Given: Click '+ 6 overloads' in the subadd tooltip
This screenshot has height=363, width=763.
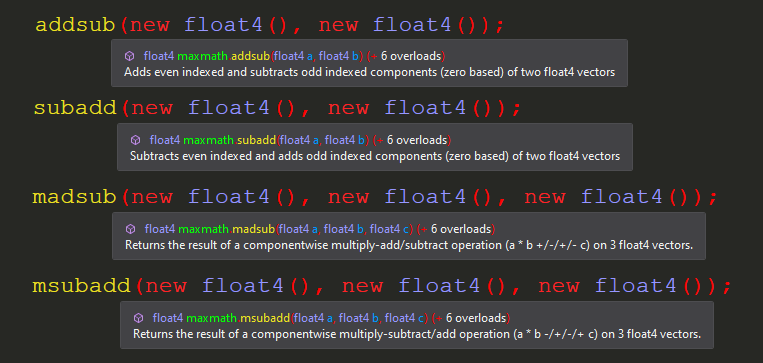Looking at the screenshot, I should (412, 141).
